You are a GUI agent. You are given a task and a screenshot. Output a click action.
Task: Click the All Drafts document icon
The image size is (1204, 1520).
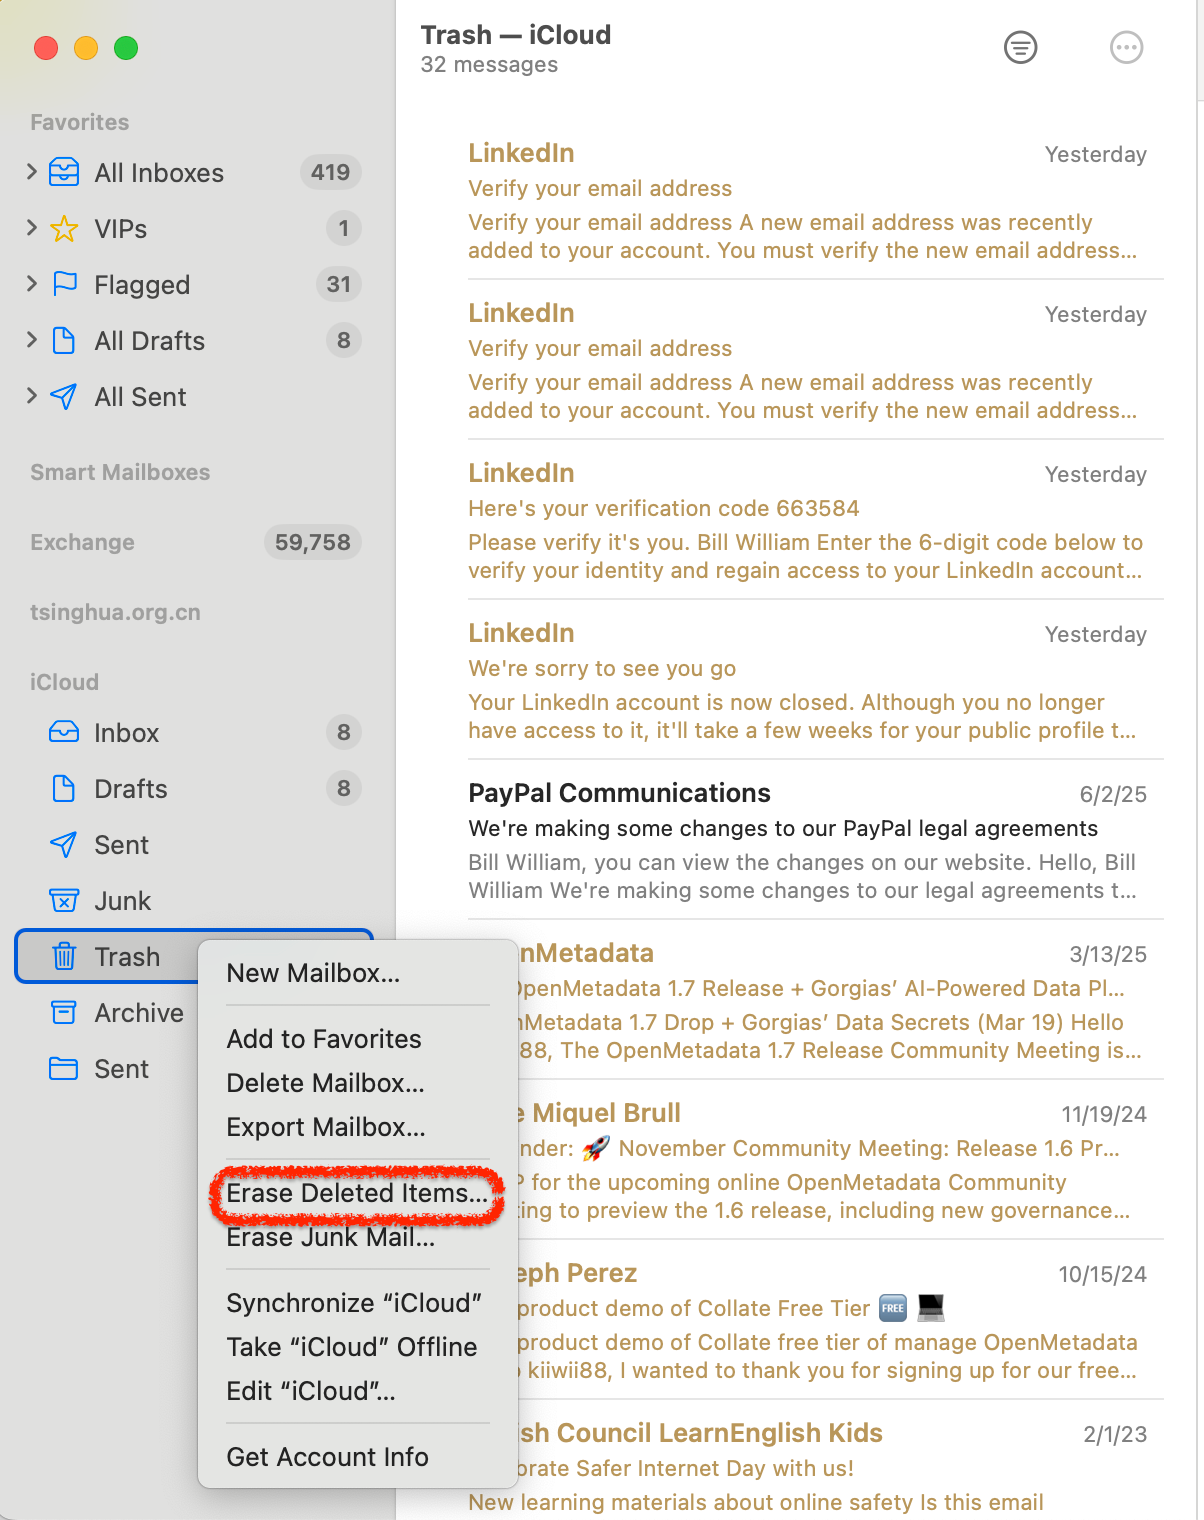(x=64, y=340)
